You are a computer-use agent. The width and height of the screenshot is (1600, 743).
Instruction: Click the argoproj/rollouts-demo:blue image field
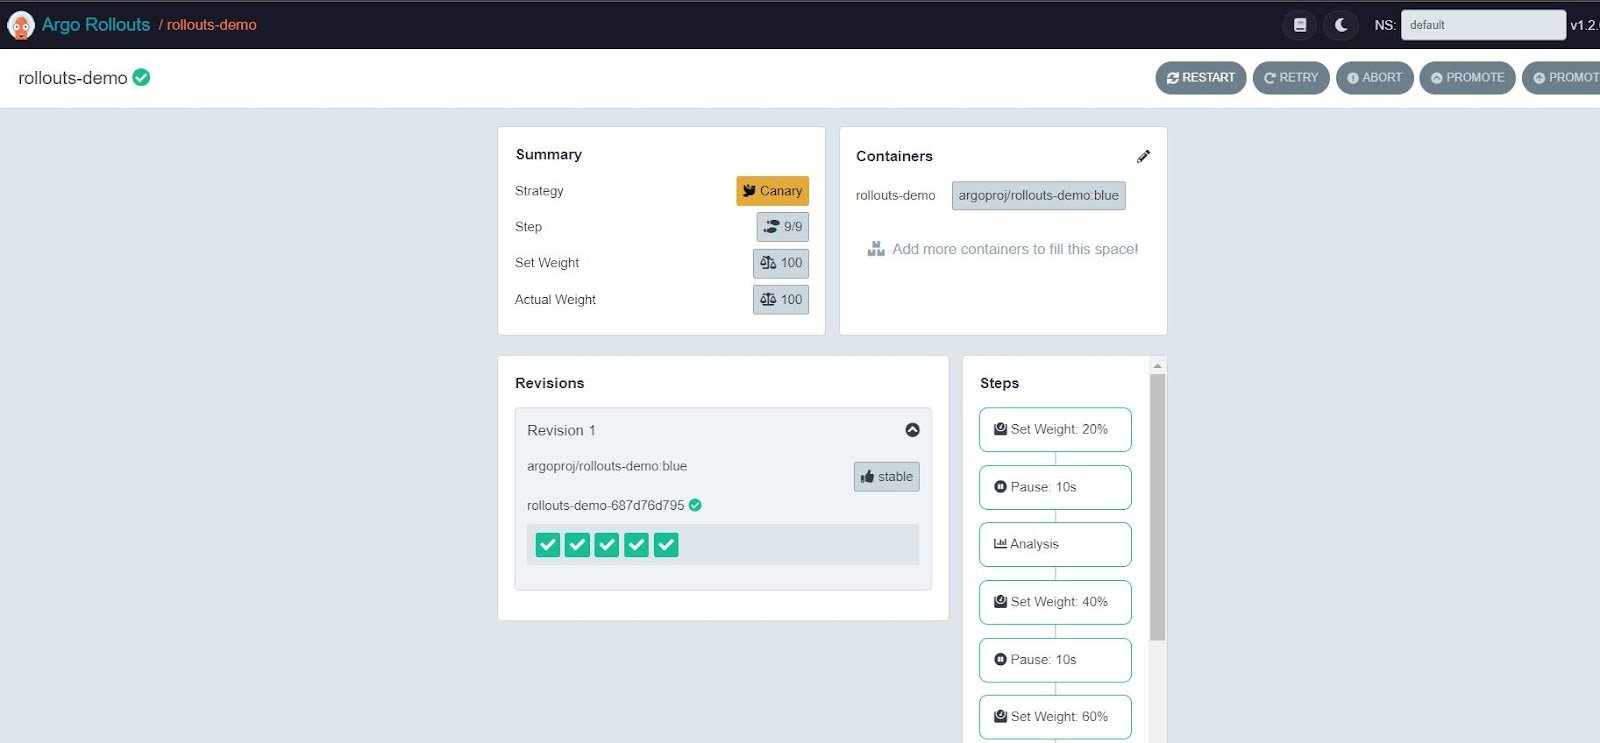click(1038, 196)
